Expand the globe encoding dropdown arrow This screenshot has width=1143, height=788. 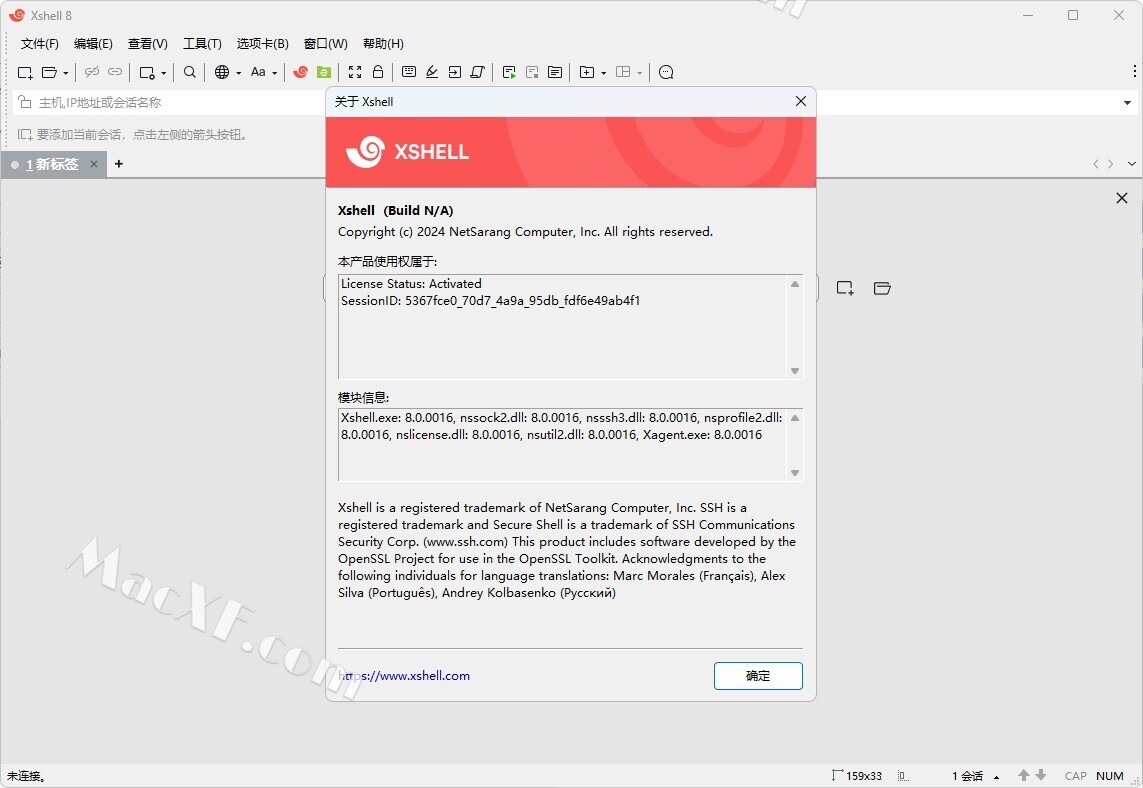238,73
